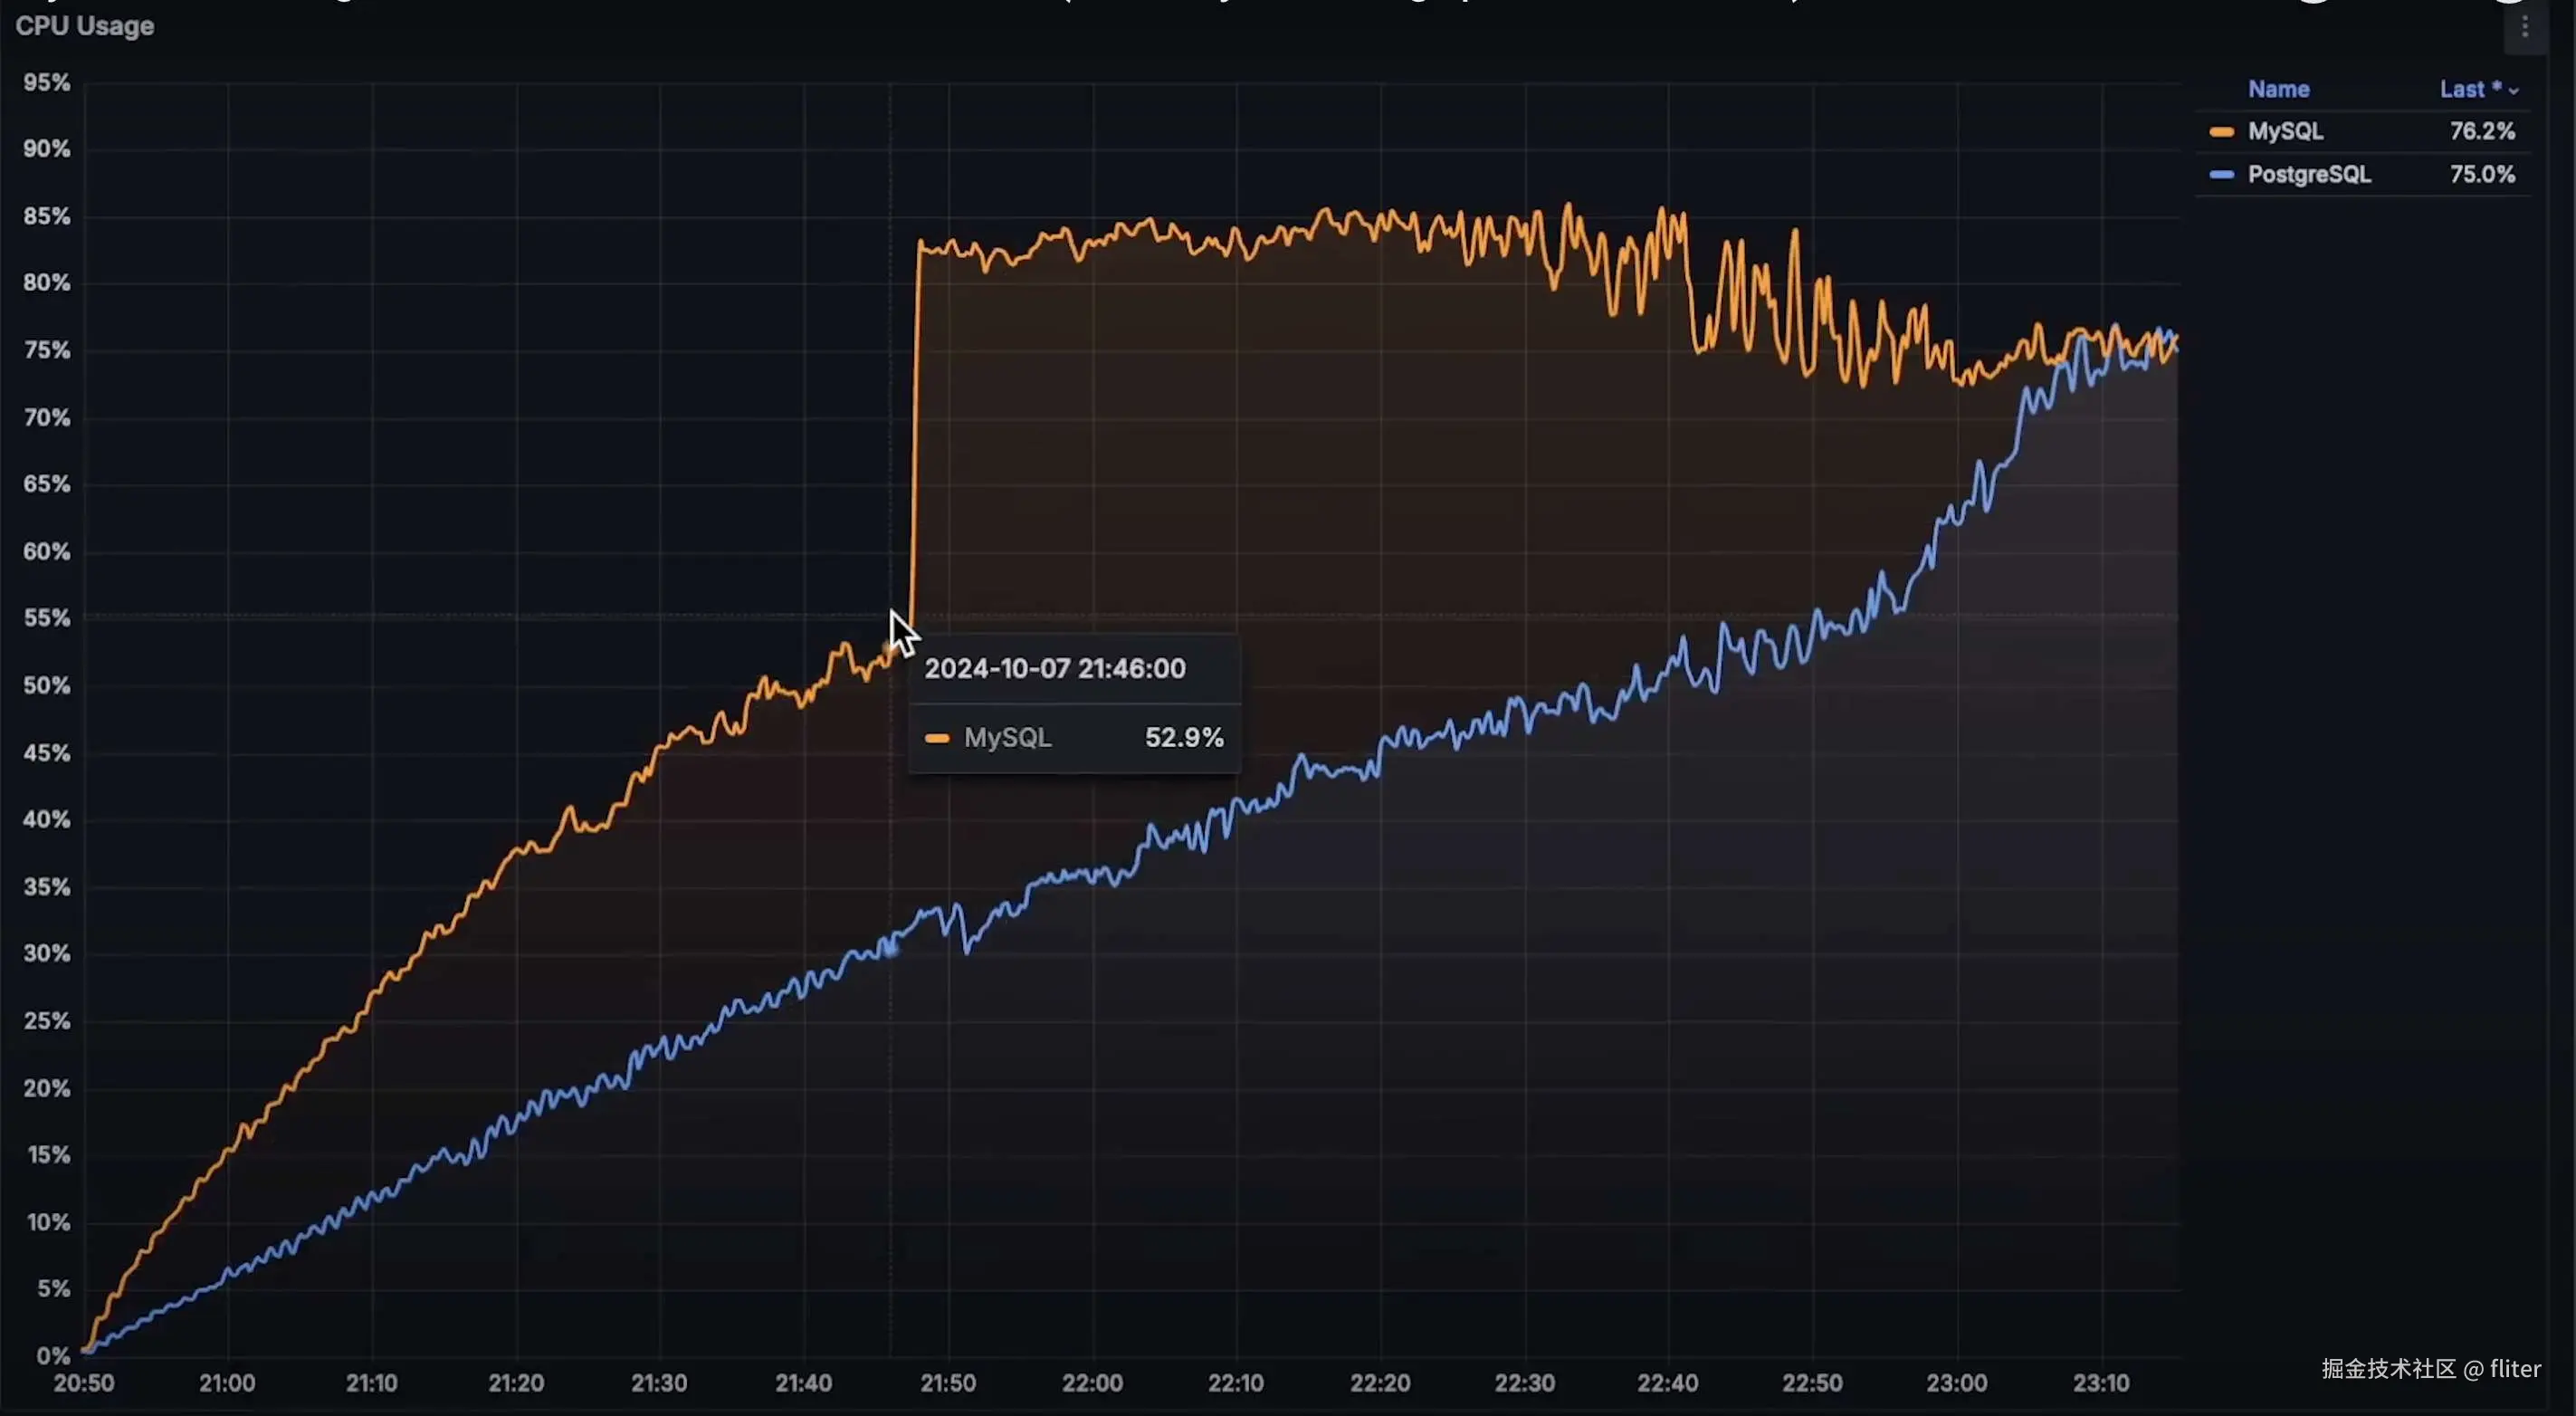The width and height of the screenshot is (2576, 1416).
Task: Click the CPU Usage panel title
Action: click(x=85, y=26)
